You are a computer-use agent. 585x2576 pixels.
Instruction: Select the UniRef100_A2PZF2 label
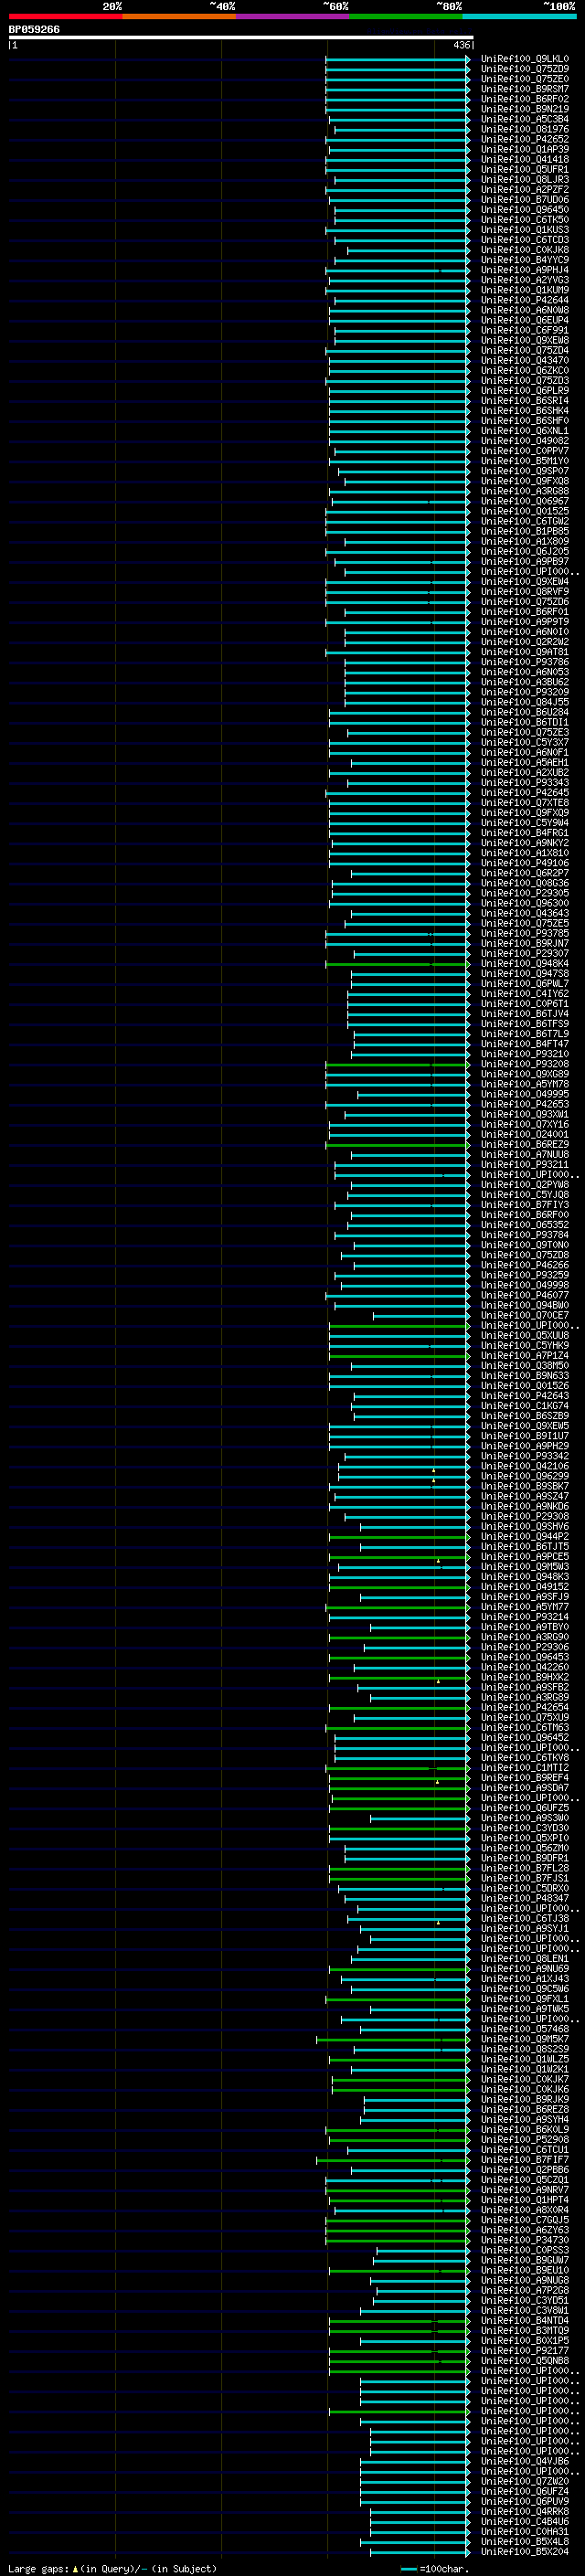pos(525,190)
